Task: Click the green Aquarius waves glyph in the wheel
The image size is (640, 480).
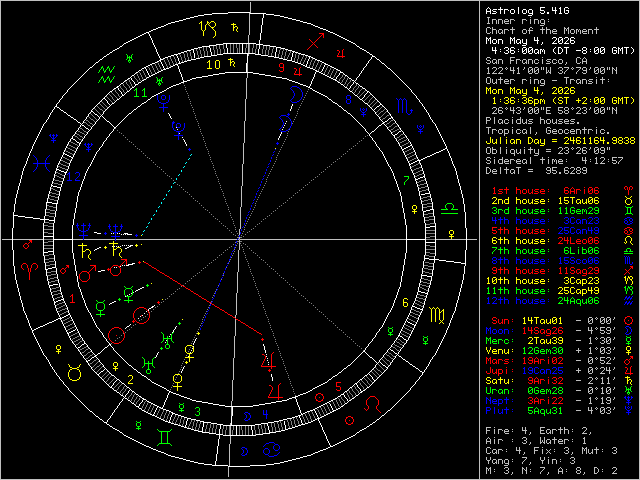Action: pos(107,74)
